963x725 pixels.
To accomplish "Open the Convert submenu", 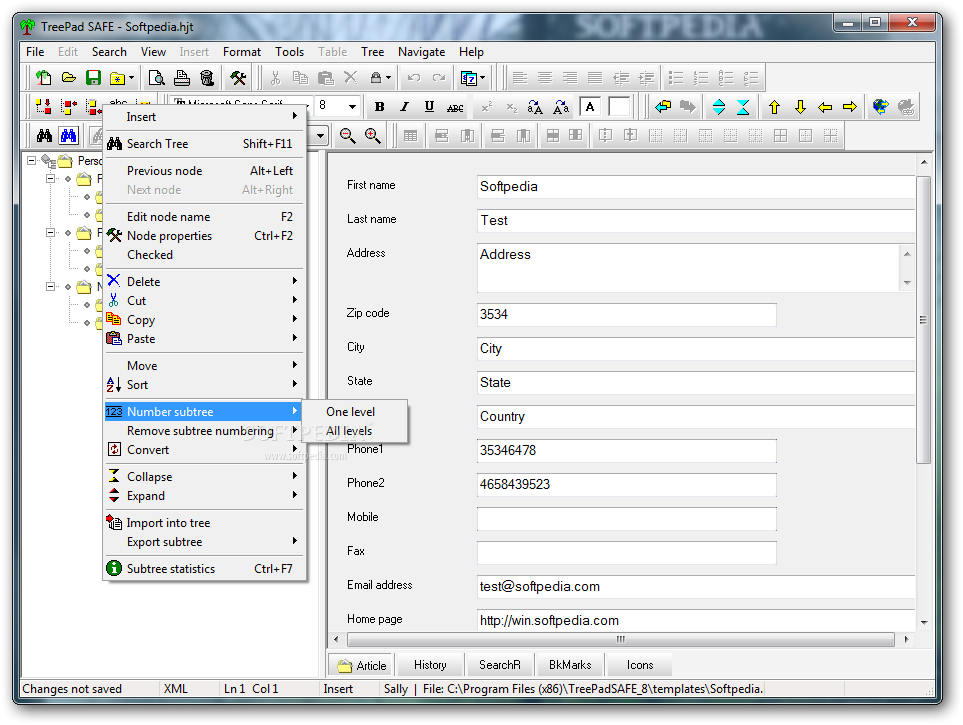I will coord(205,450).
